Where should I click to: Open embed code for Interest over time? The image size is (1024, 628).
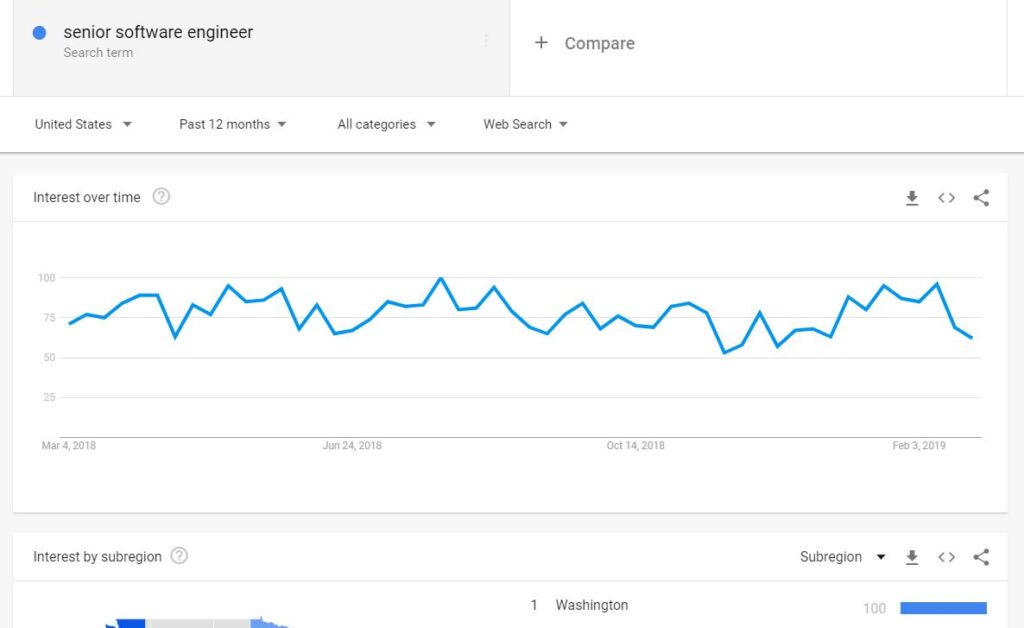[x=946, y=198]
